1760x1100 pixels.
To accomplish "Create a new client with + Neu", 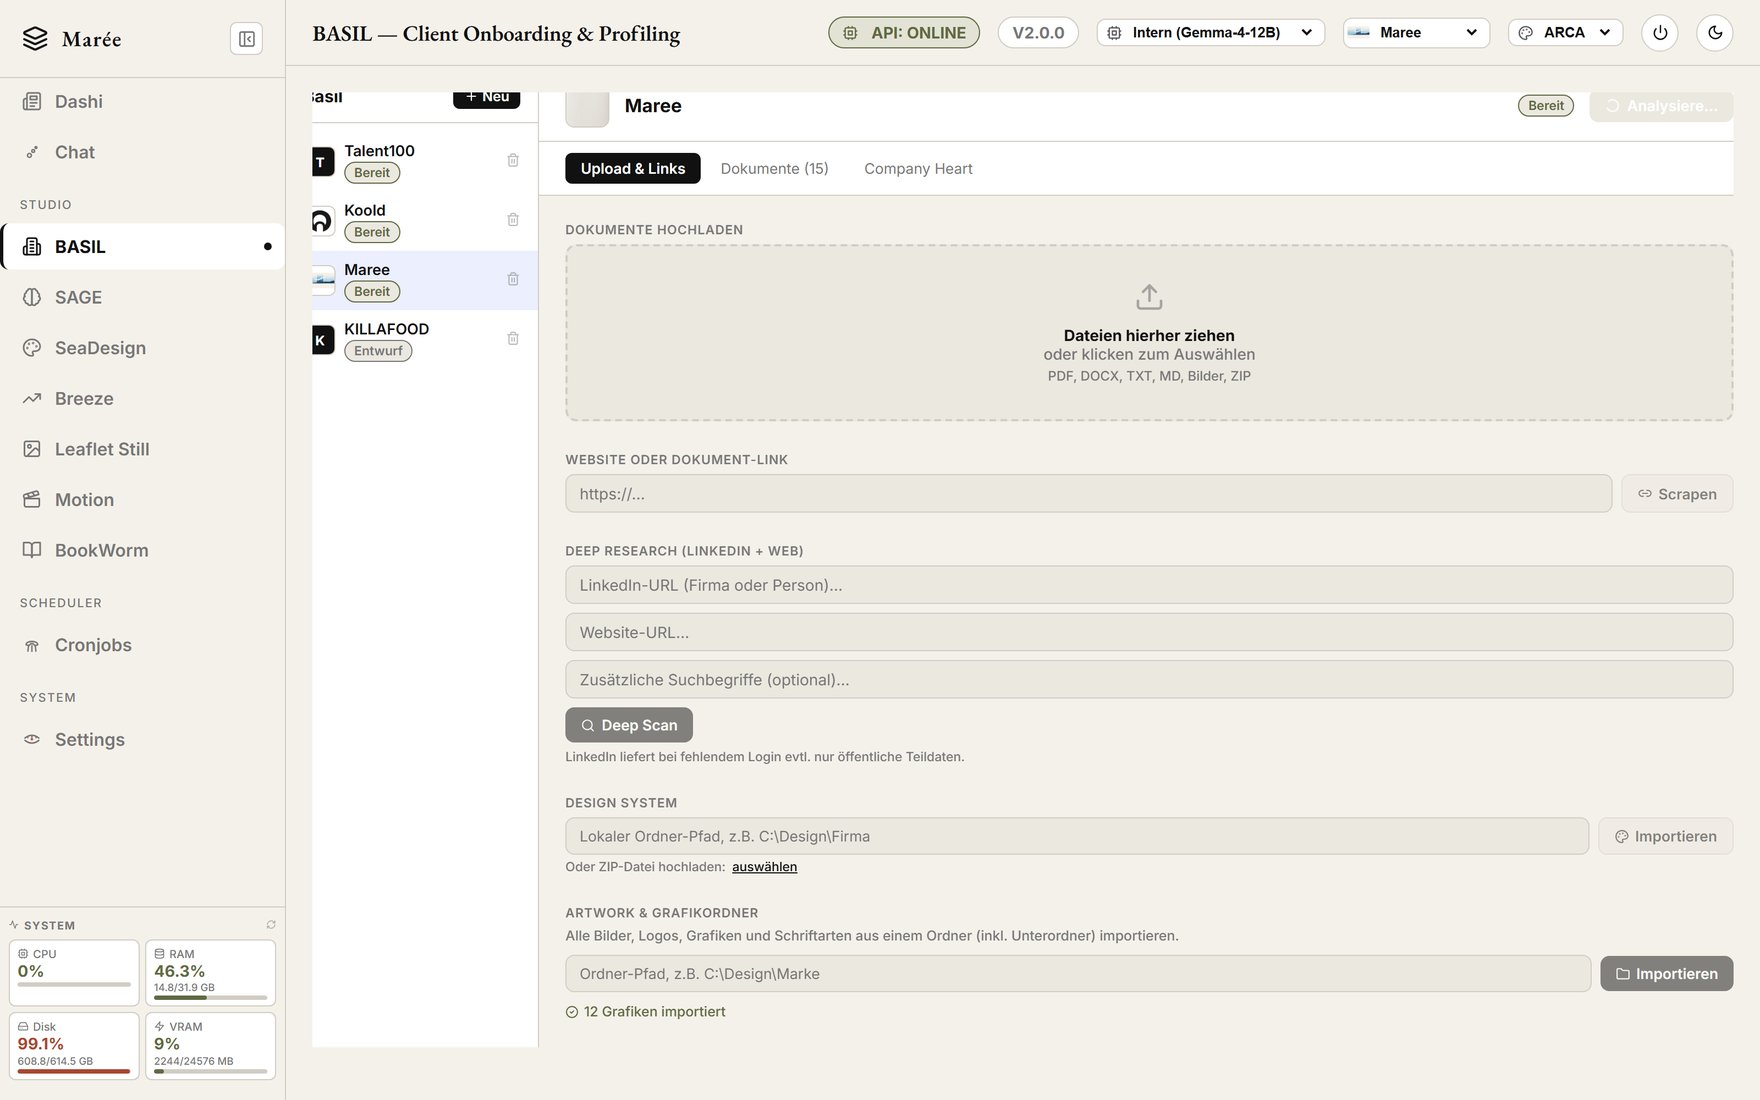I will tap(487, 97).
